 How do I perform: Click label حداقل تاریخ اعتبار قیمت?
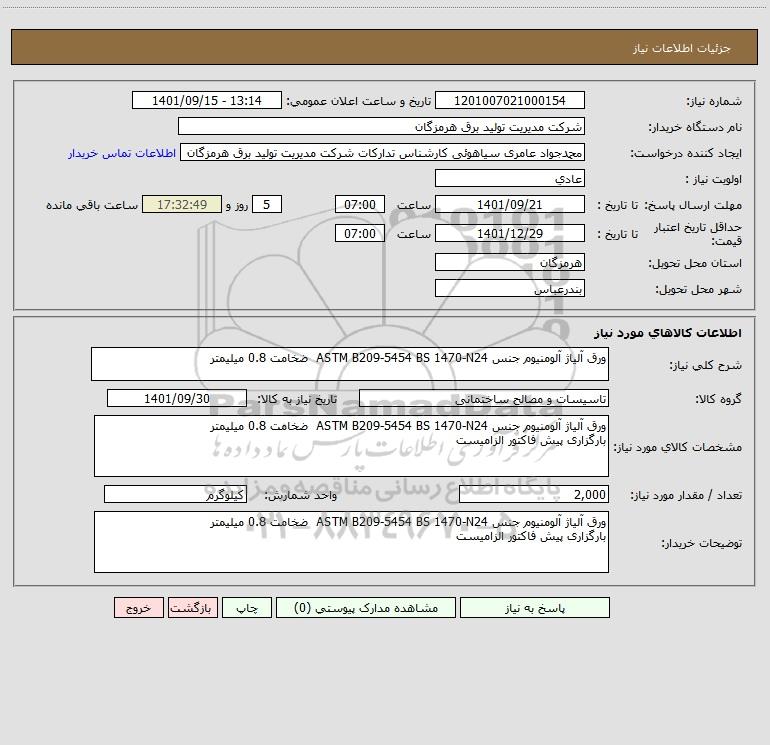coord(698,234)
